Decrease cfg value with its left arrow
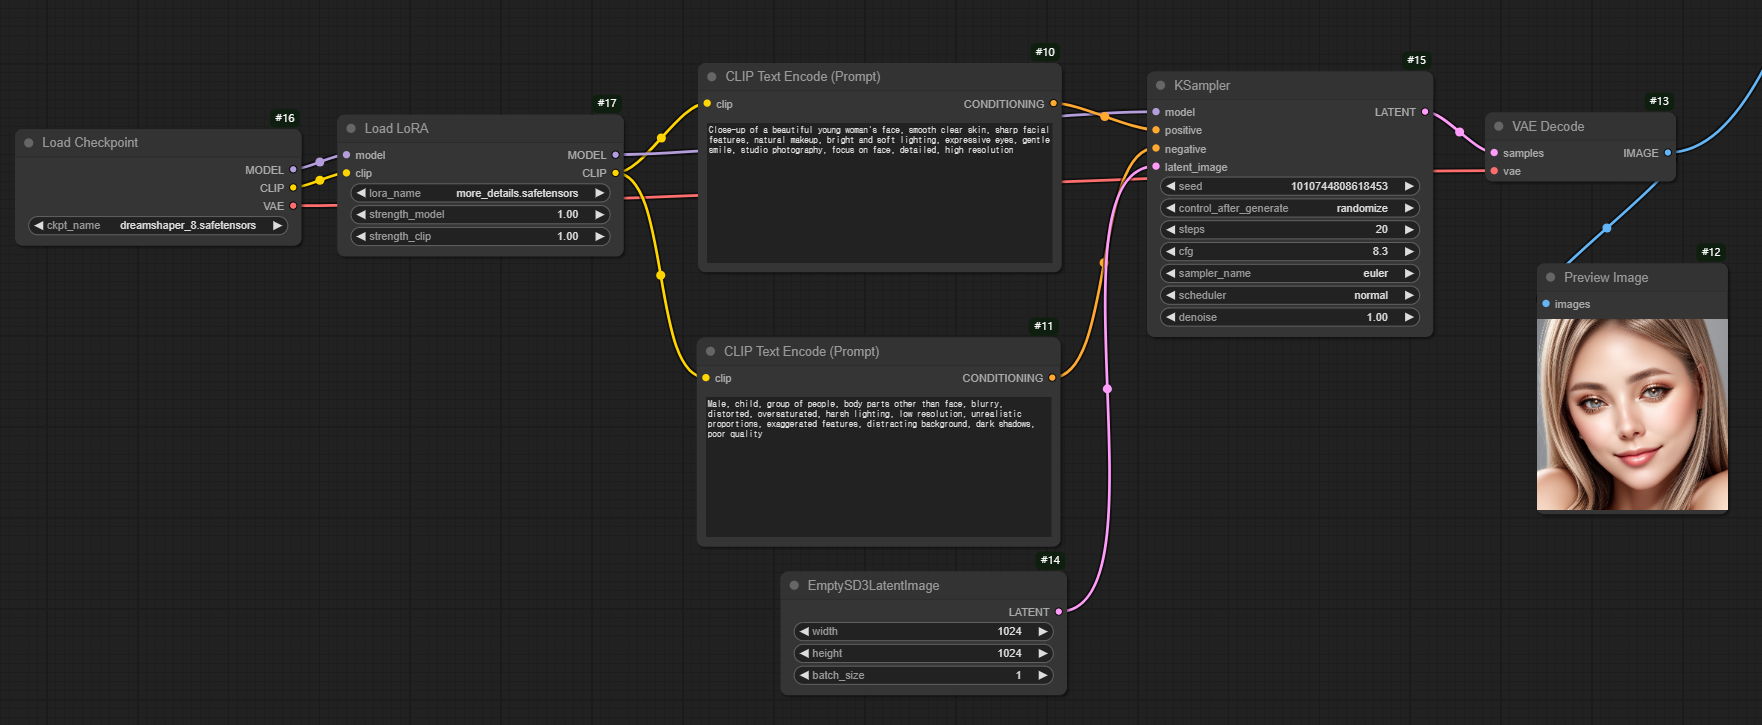This screenshot has width=1762, height=725. click(x=1170, y=251)
